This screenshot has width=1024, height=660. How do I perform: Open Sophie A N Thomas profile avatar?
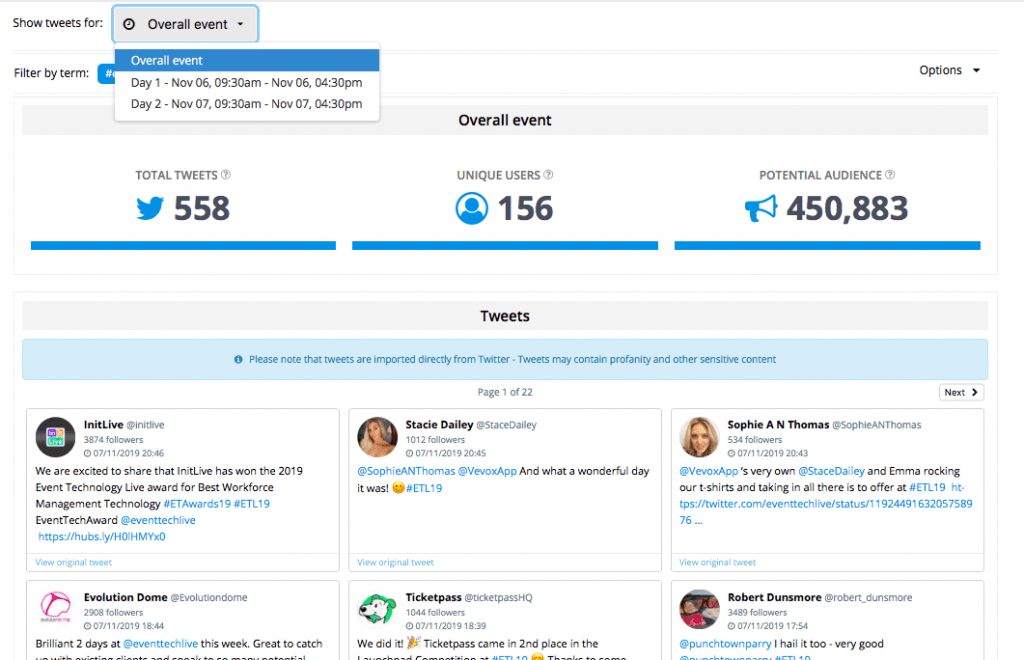point(699,437)
